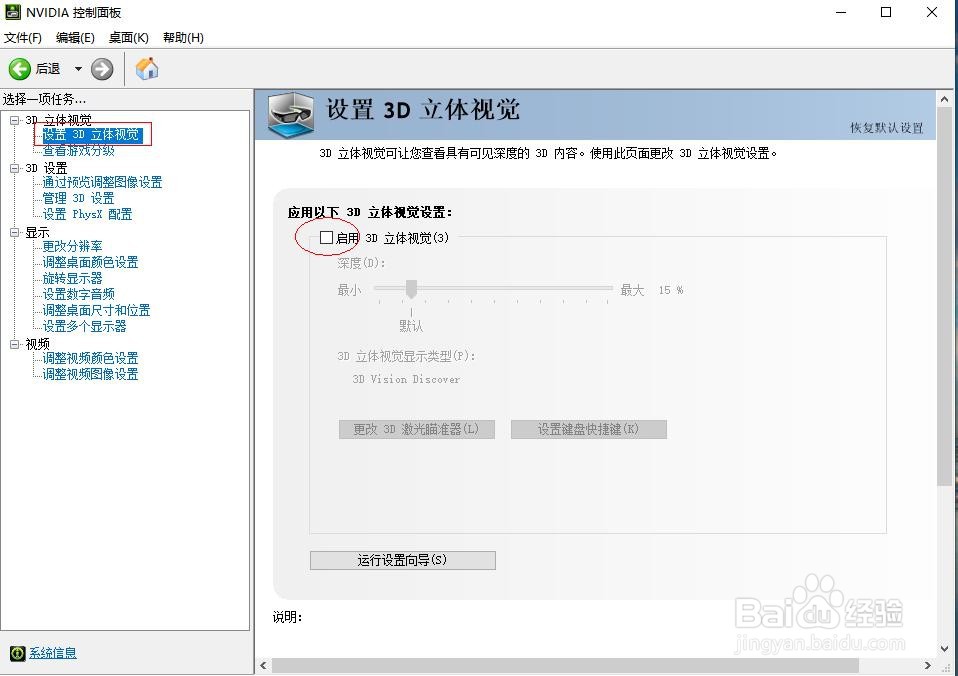Click the vertical scrollbar down arrow
Image resolution: width=958 pixels, height=676 pixels.
(x=945, y=648)
